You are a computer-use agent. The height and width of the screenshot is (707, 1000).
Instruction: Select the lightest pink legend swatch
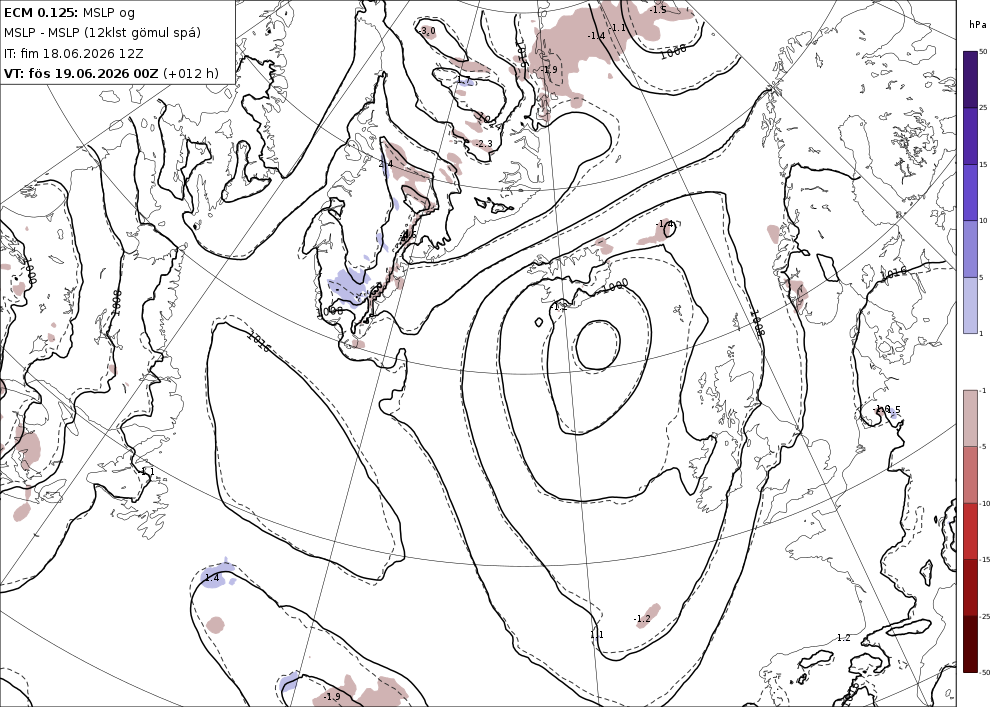(x=970, y=418)
